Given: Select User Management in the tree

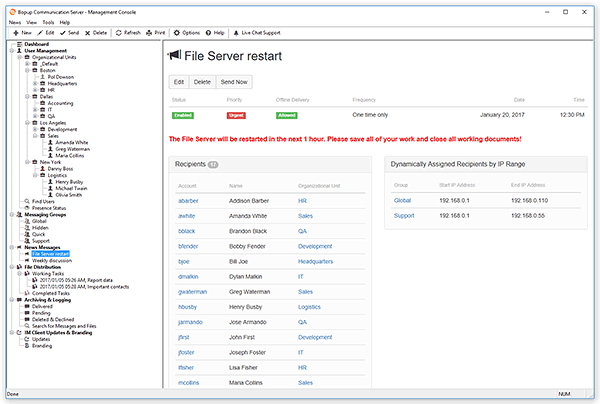Looking at the screenshot, I should click(x=46, y=50).
